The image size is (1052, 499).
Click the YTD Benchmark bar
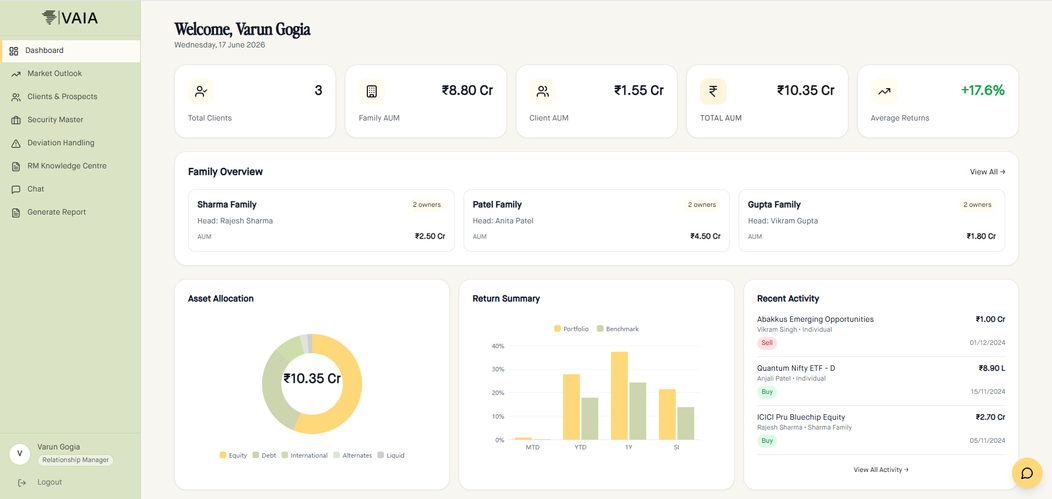tap(589, 419)
